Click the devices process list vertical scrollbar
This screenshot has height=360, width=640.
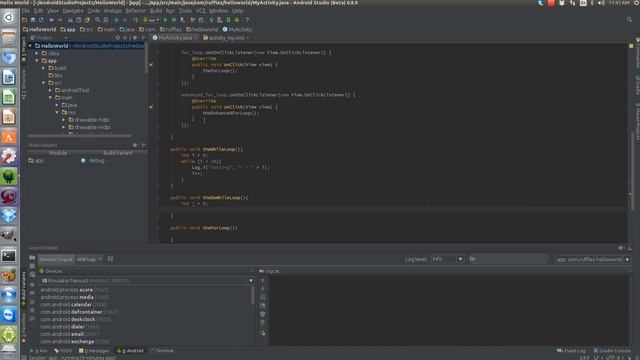252,296
